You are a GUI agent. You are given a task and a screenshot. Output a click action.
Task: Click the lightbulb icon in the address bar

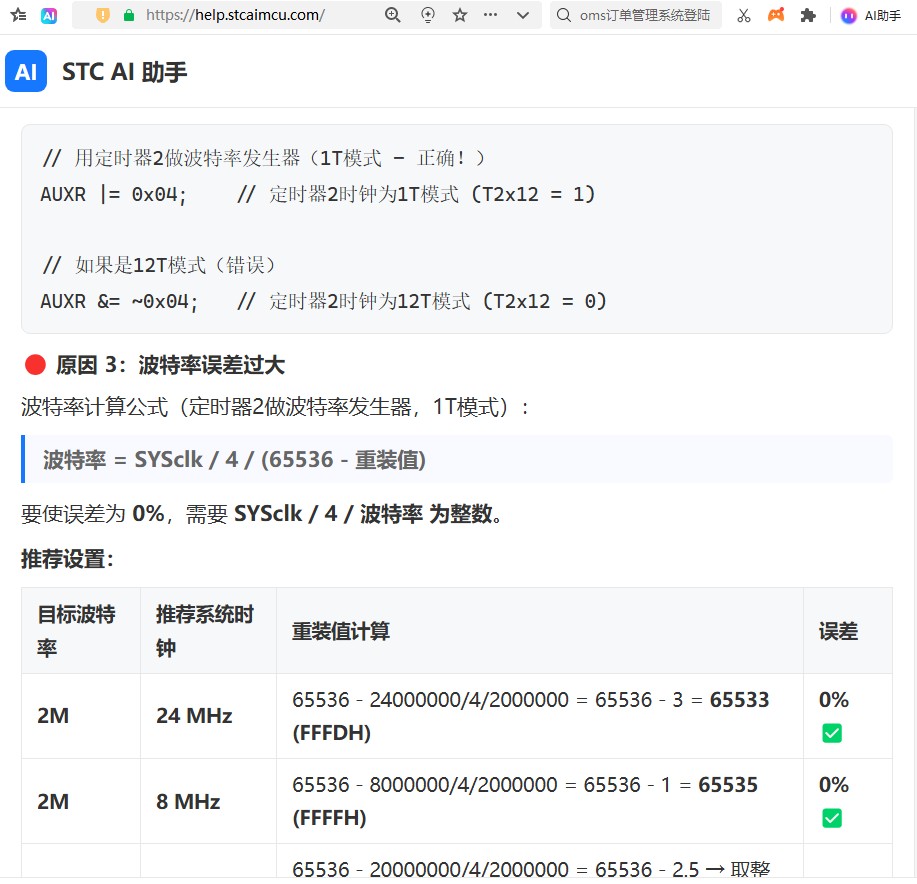pyautogui.click(x=428, y=15)
